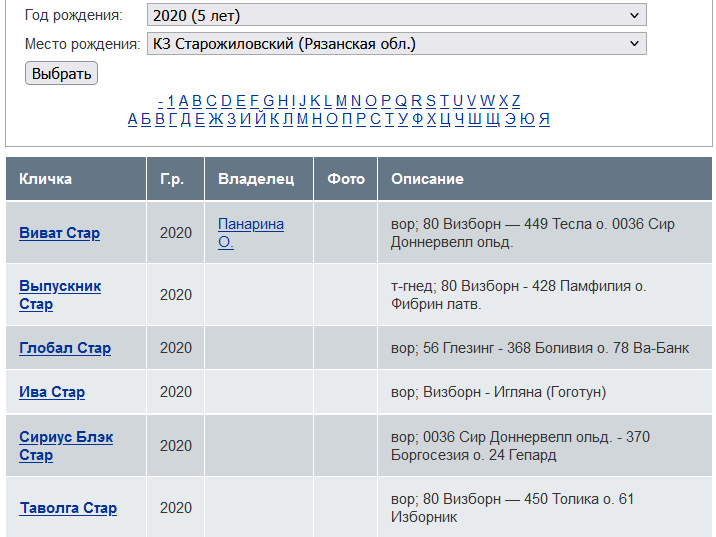The height and width of the screenshot is (537, 716).
Task: Open the Ива Стар link
Action: click(52, 392)
